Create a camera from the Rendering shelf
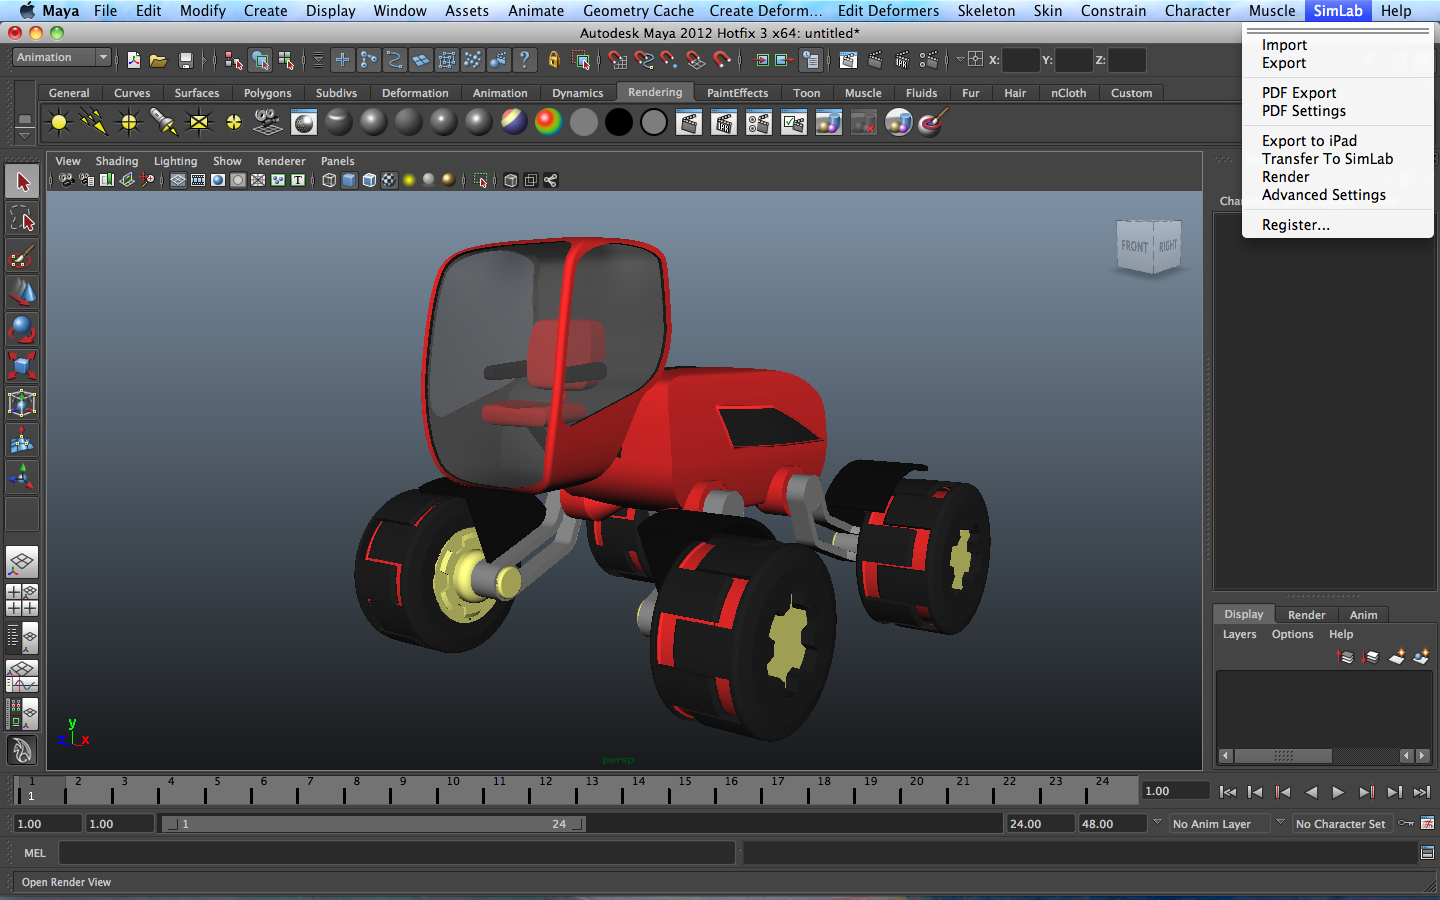1440x900 pixels. [268, 123]
